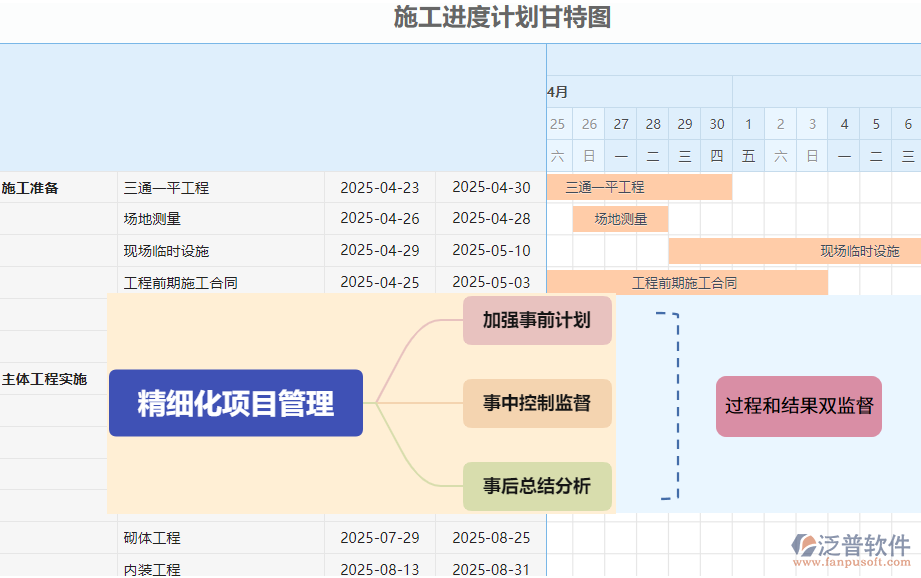Select the 工程前期施工合同 Gantt bar
The image size is (921, 578).
686,283
